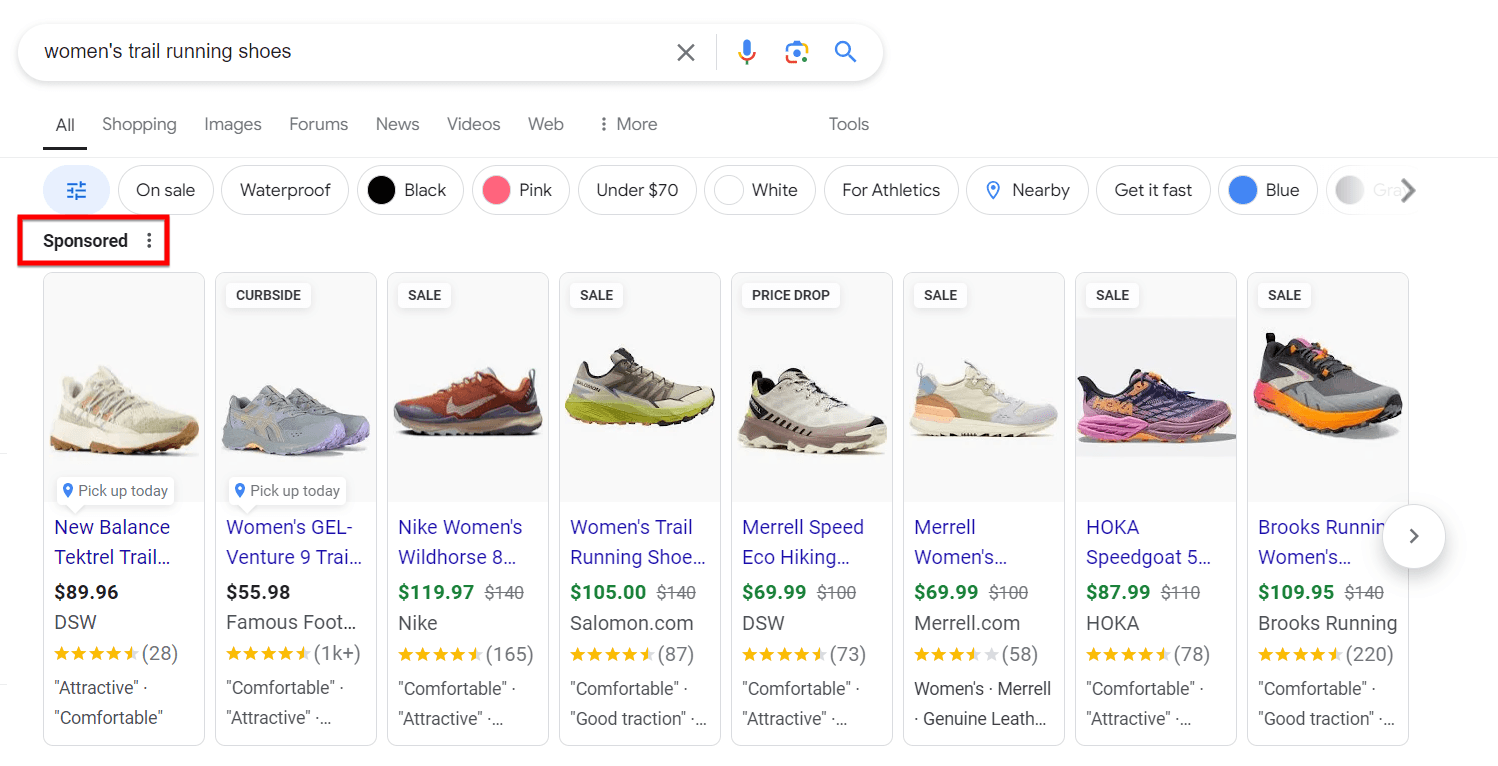The image size is (1498, 766).
Task: Open the Merrell Women's product link
Action: coord(961,542)
